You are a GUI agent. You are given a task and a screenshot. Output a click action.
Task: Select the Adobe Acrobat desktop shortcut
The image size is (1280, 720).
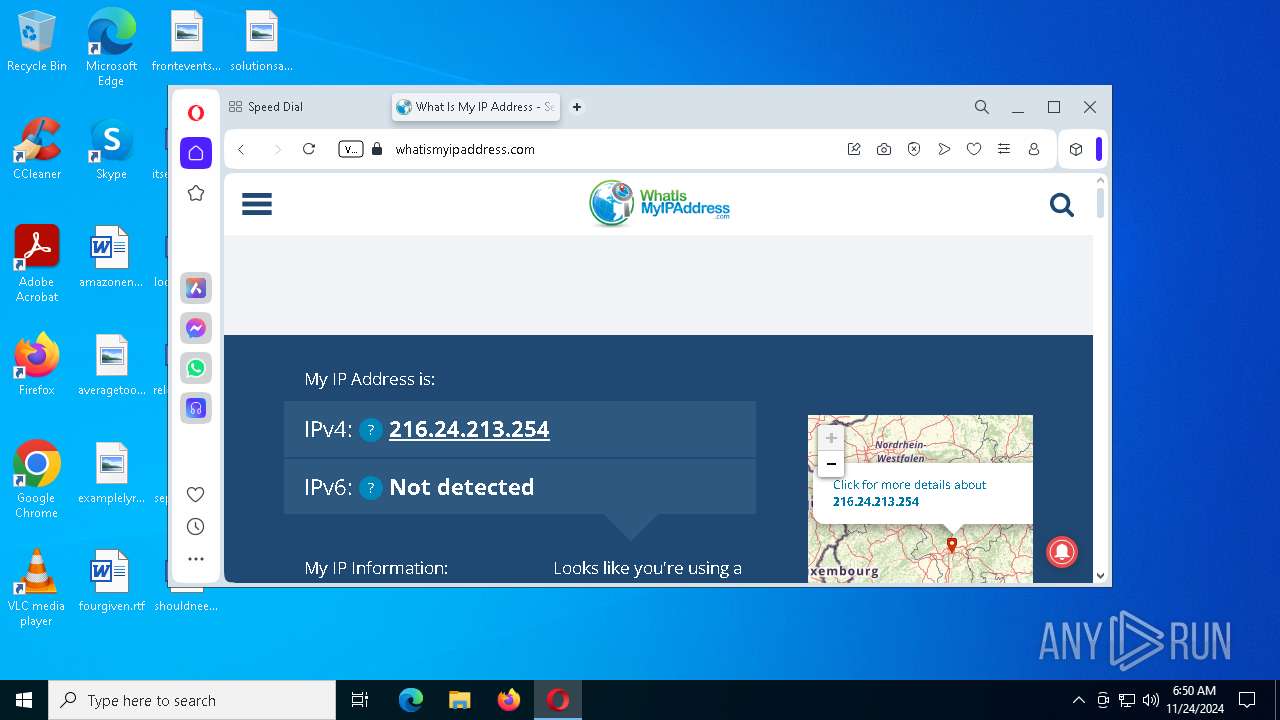[x=37, y=264]
